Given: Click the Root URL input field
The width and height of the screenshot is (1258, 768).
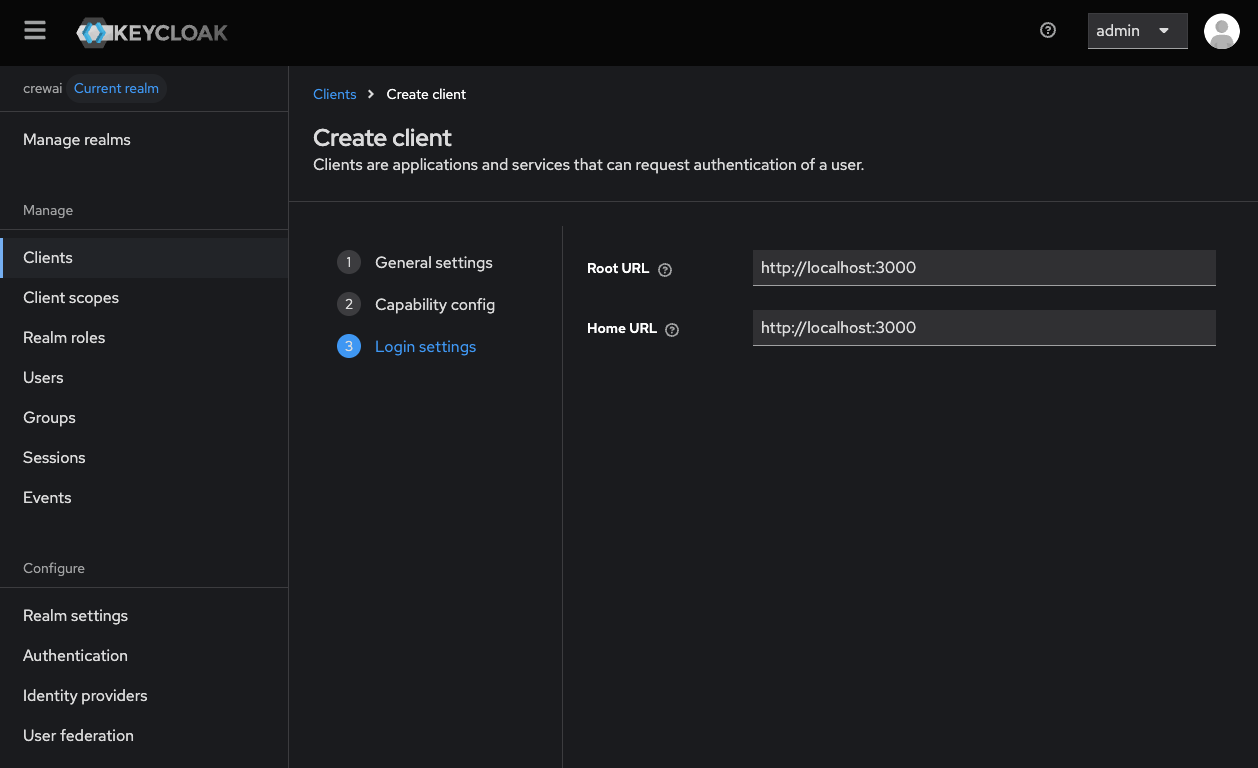Looking at the screenshot, I should (x=984, y=268).
